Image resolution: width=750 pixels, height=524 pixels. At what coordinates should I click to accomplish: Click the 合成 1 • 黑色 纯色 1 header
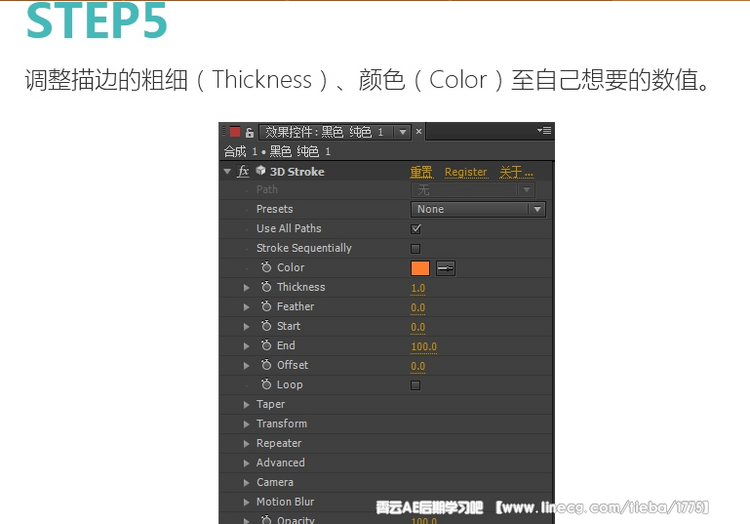(277, 152)
